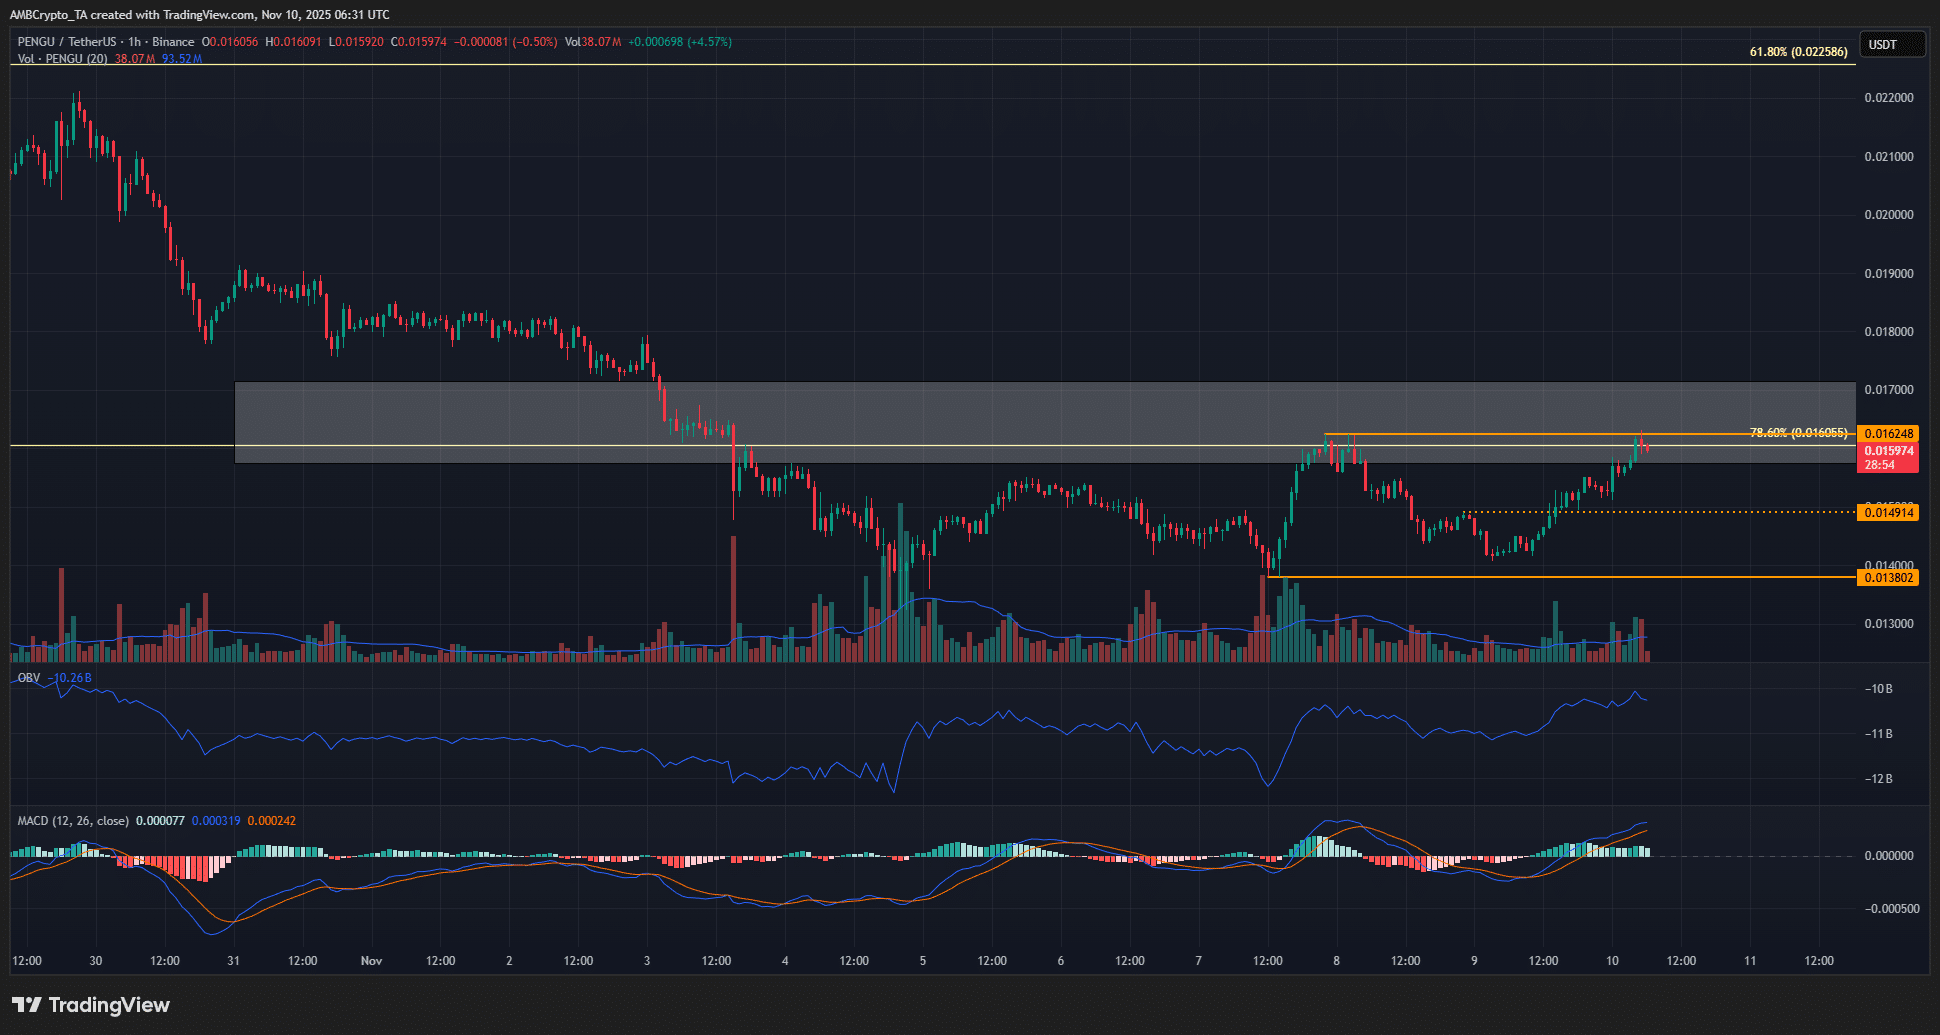Select the OBV indicator label
Screen dimensions: 1940x1035
tap(29, 678)
